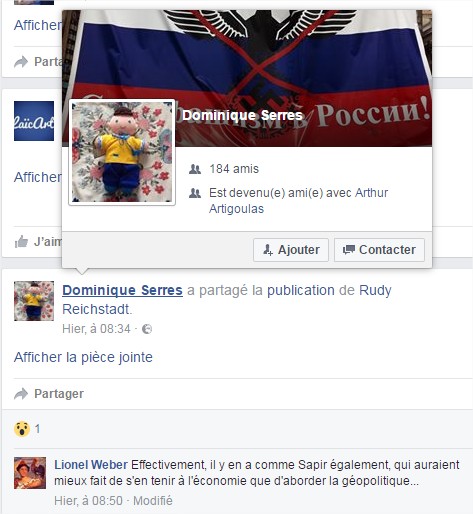The height and width of the screenshot is (514, 473).
Task: Open the underlined Dominique Serres post author link
Action: (122, 290)
